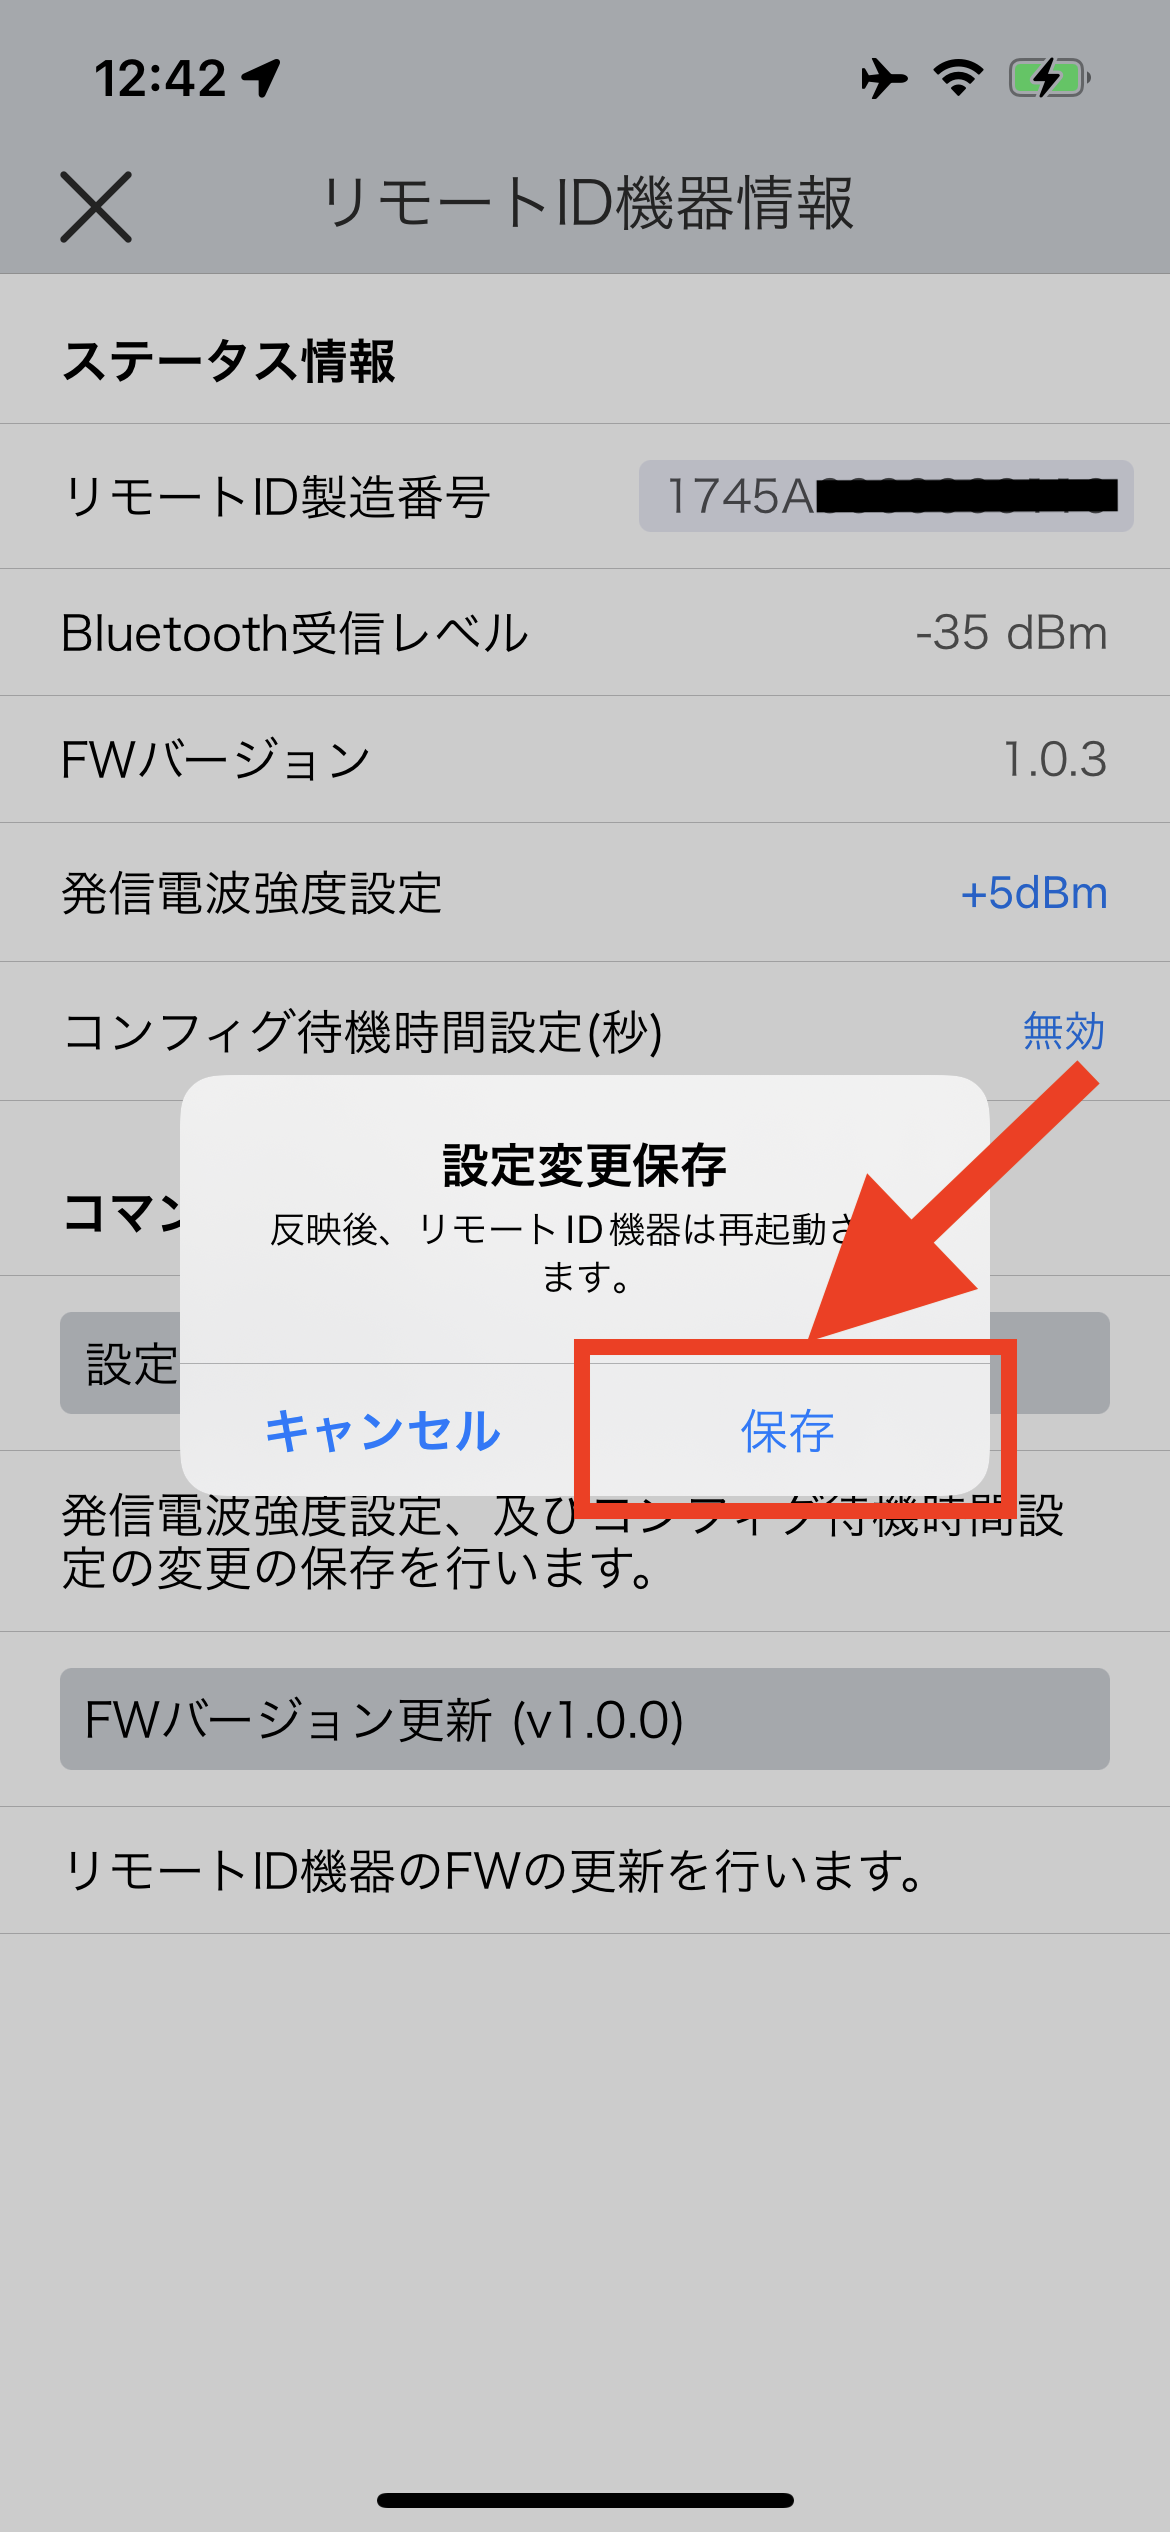
Task: Select the Bluetooth受信レベル row
Action: coord(585,633)
